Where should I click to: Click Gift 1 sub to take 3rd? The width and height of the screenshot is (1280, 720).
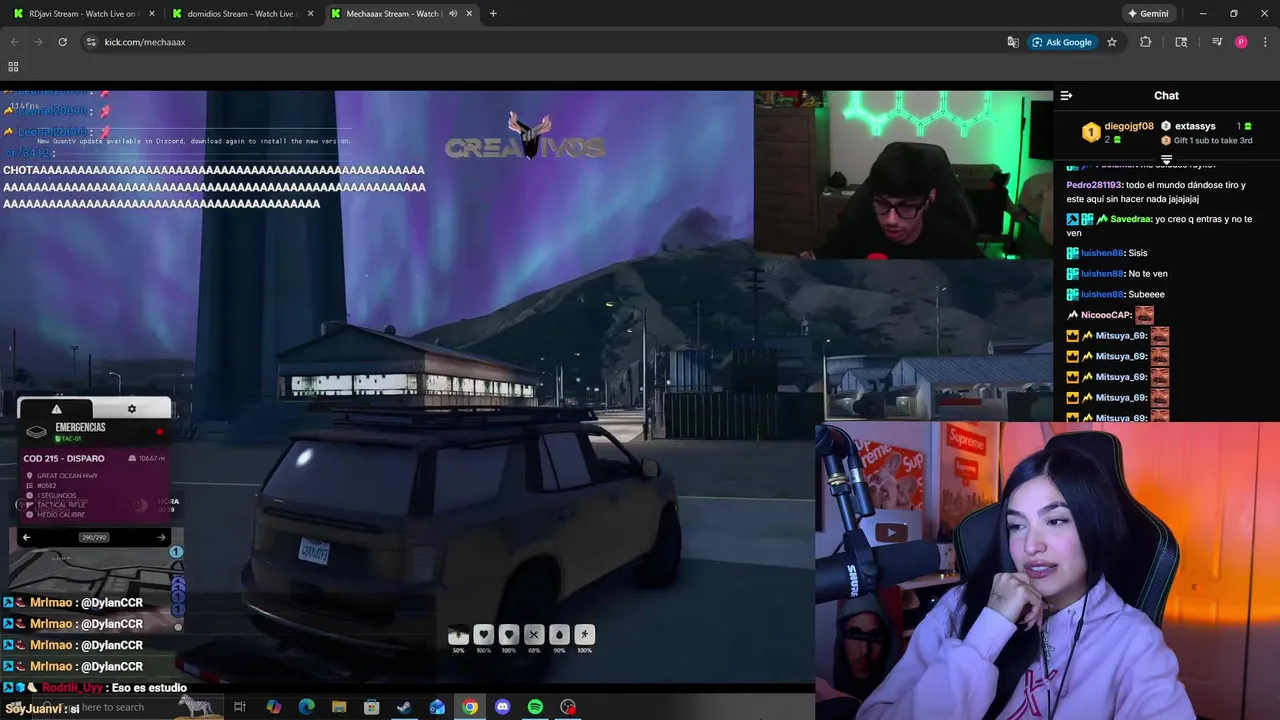(x=1213, y=141)
